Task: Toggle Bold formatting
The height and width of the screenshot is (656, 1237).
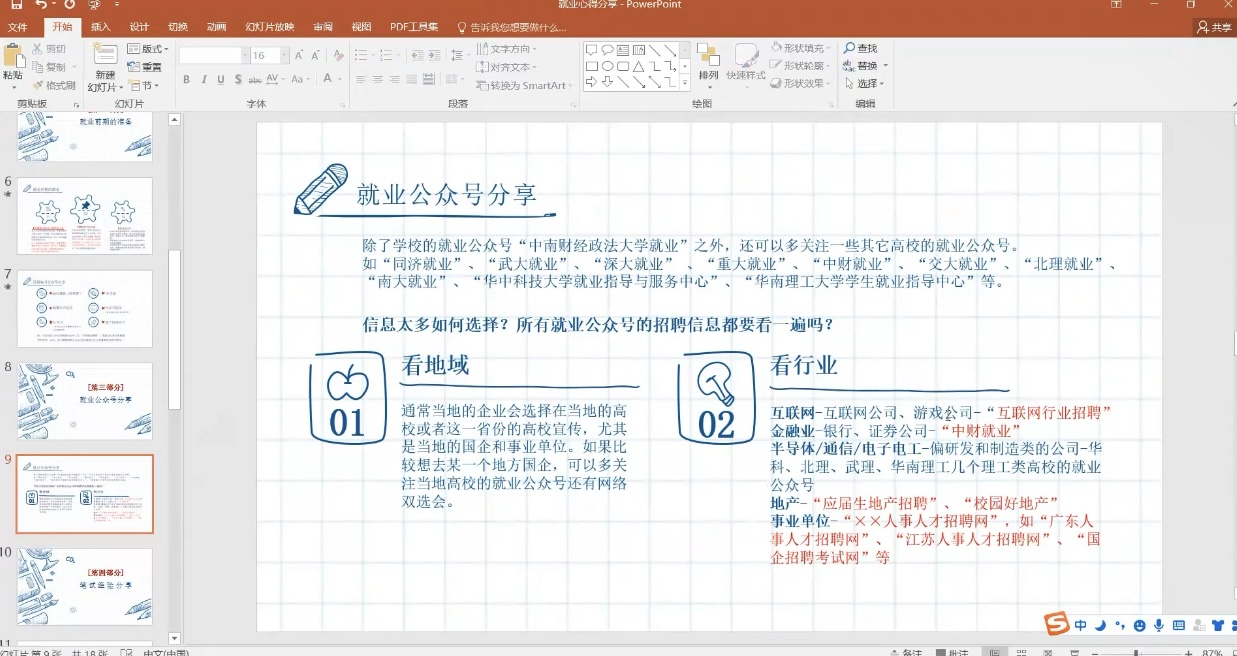Action: pyautogui.click(x=185, y=80)
